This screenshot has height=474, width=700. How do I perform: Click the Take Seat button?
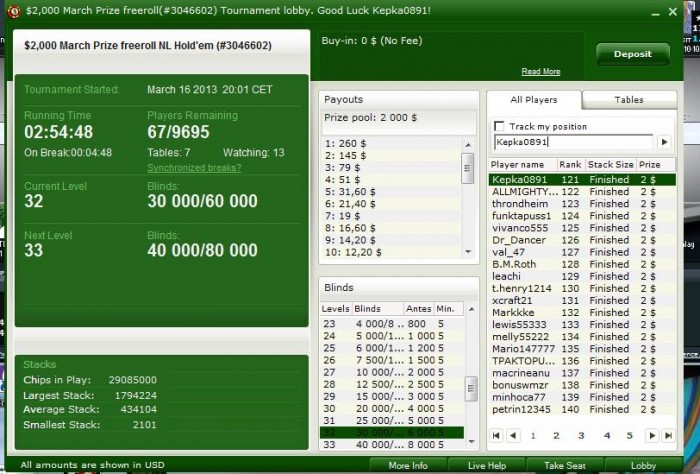[x=565, y=466]
